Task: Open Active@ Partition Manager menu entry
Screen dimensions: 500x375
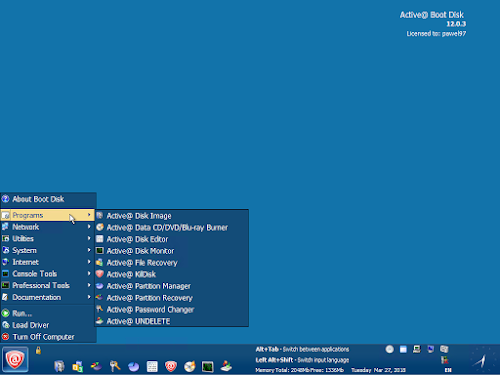Action: [172, 286]
